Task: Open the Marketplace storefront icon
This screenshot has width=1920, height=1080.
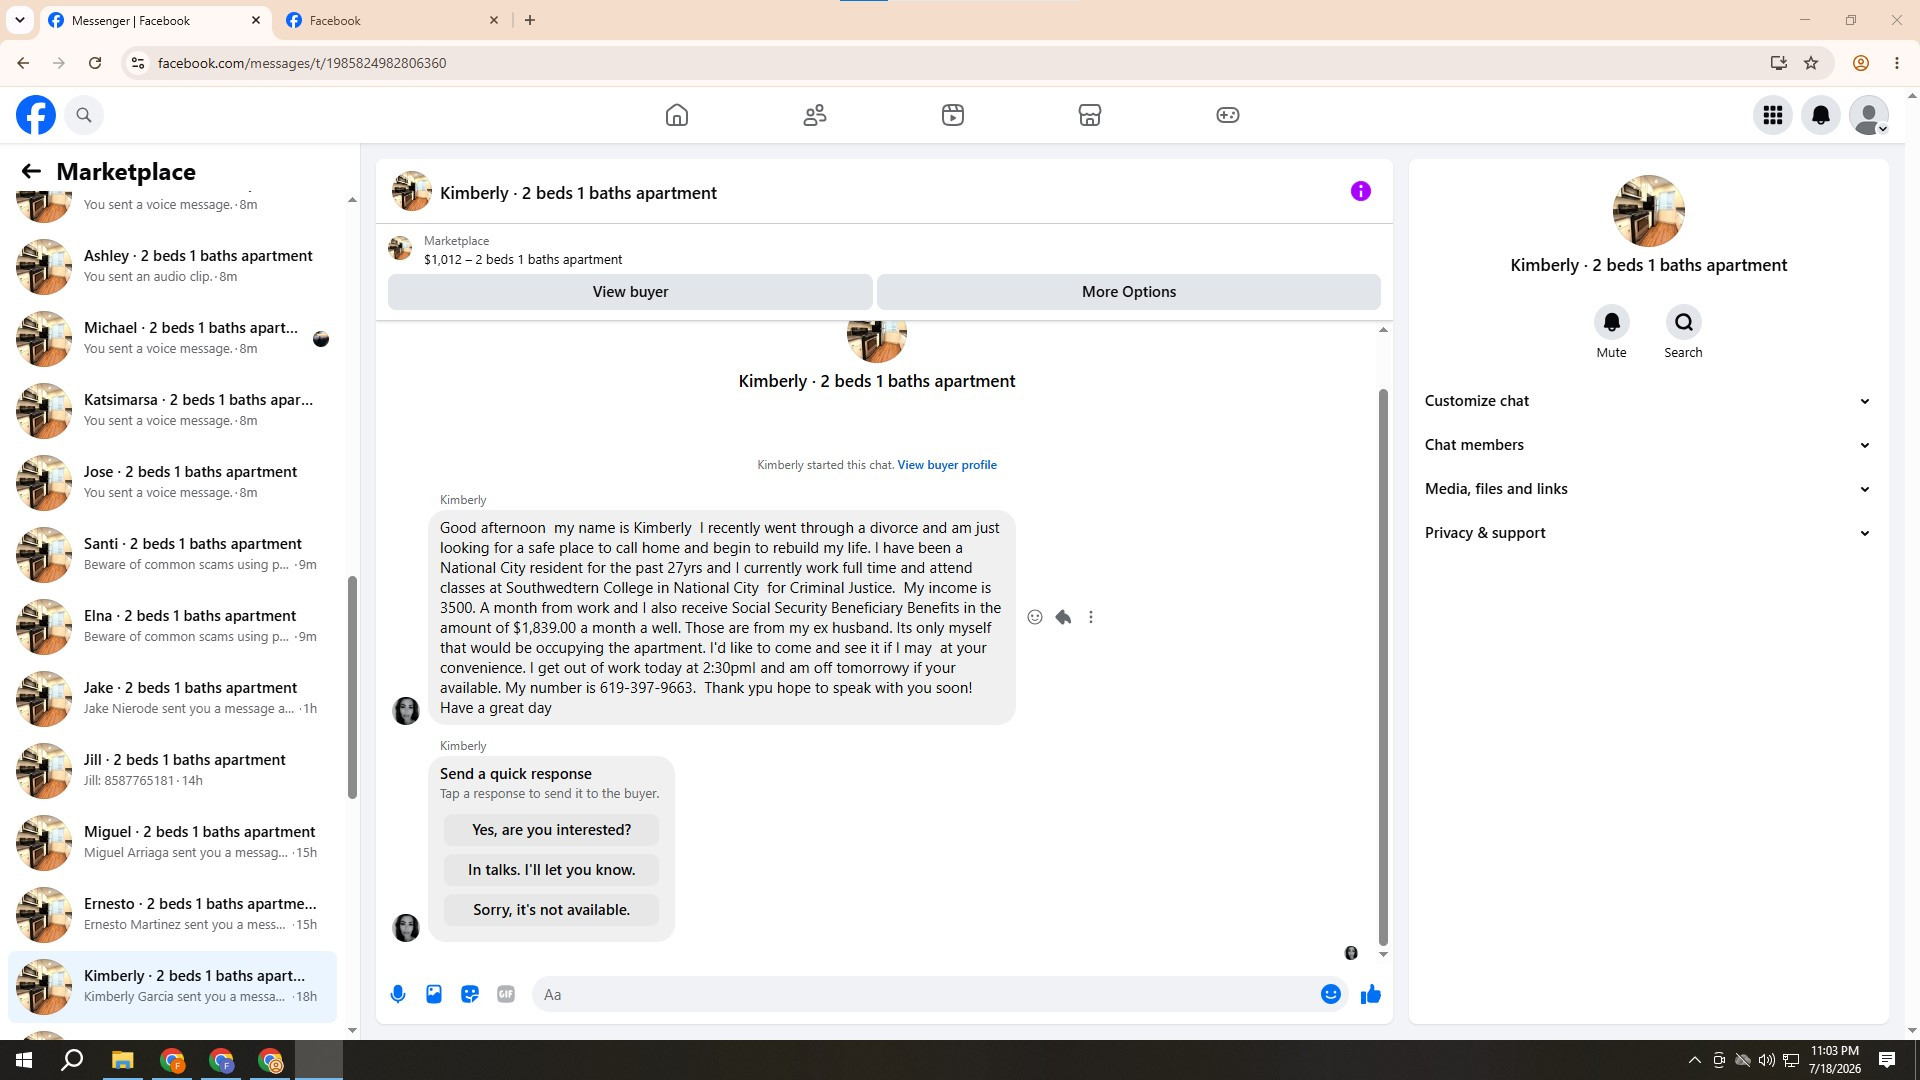Action: pos(1090,115)
